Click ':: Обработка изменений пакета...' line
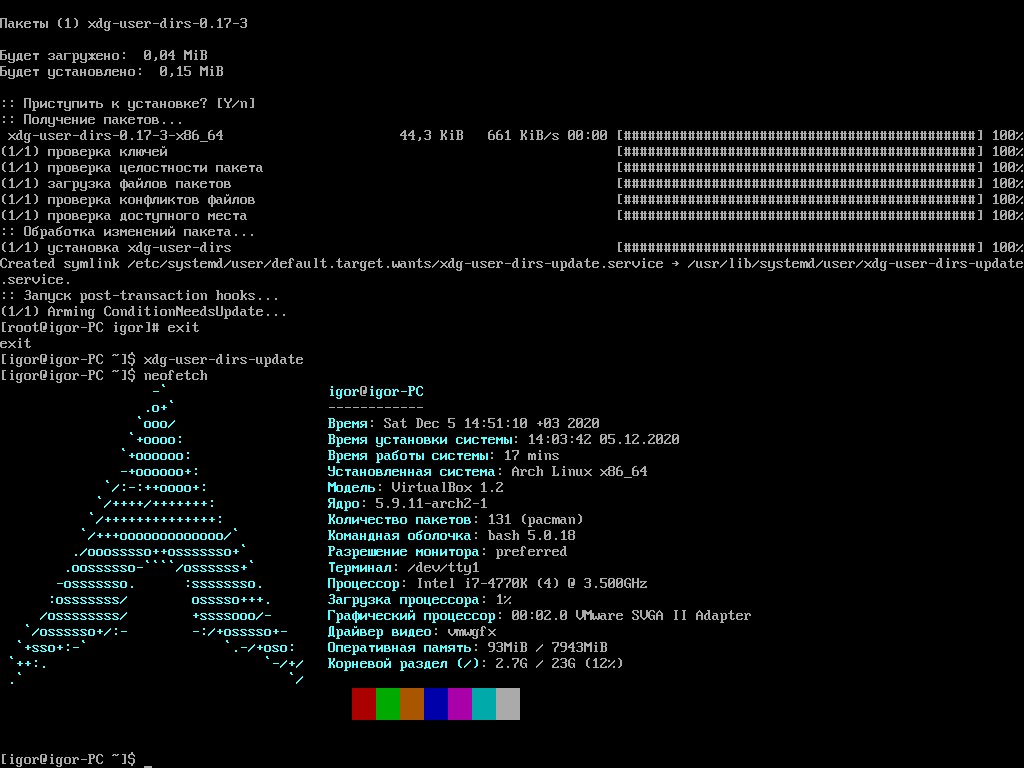1024x768 pixels. [128, 231]
